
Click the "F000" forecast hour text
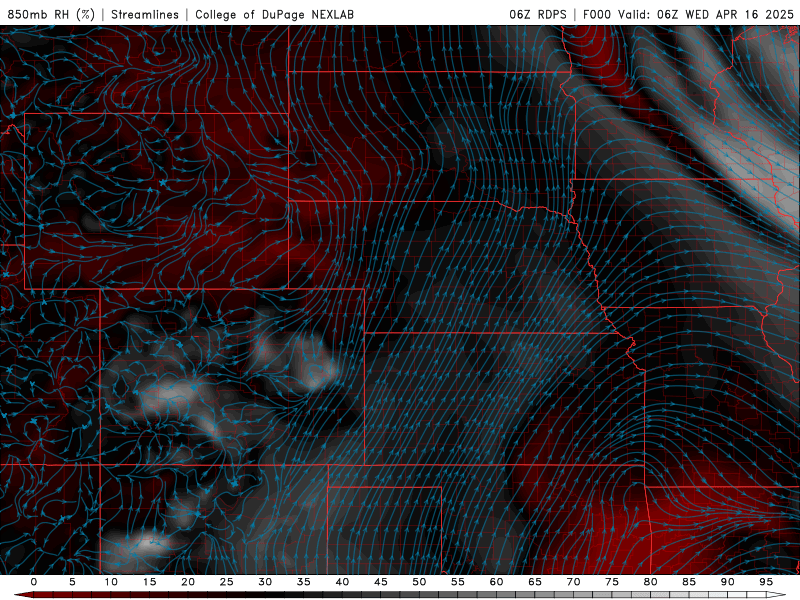(x=598, y=14)
